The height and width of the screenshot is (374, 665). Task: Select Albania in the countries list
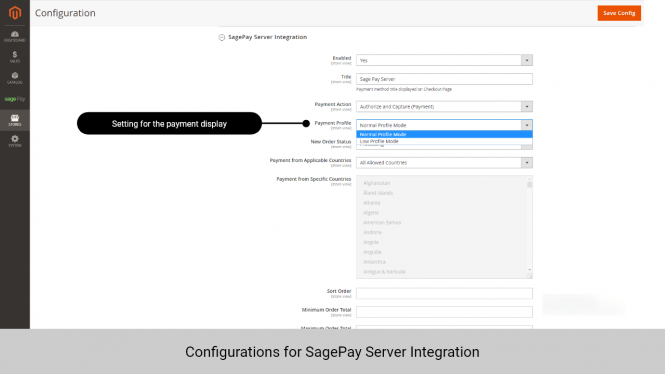click(x=372, y=203)
